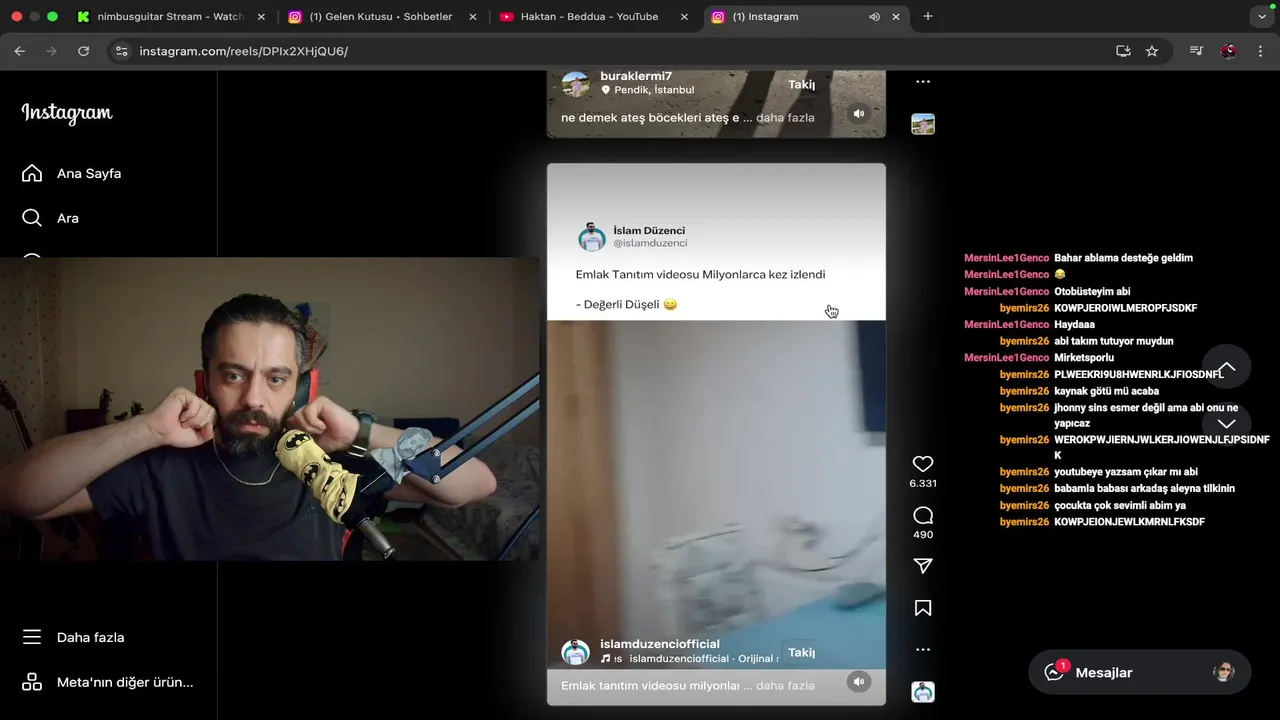The height and width of the screenshot is (720, 1280).
Task: Go to Ana Sayfa in sidebar
Action: (72, 173)
